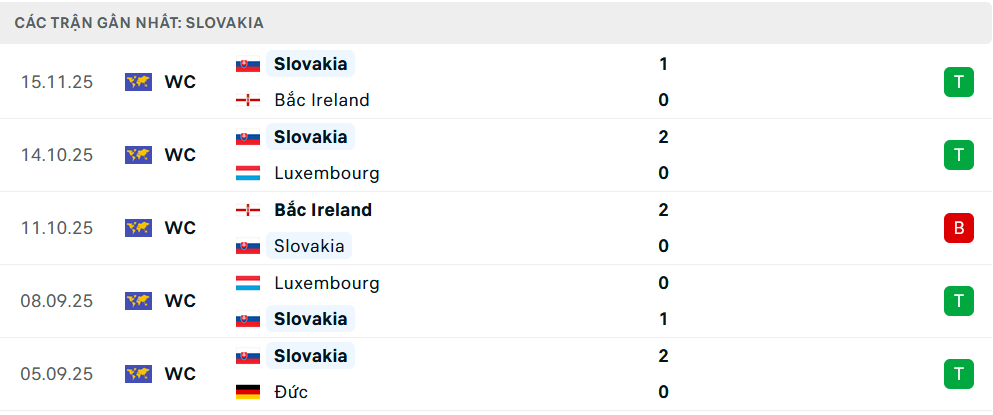This screenshot has width=993, height=415.
Task: Click the 'Các trận gần nhất: Slovakia' header
Action: coord(139,22)
